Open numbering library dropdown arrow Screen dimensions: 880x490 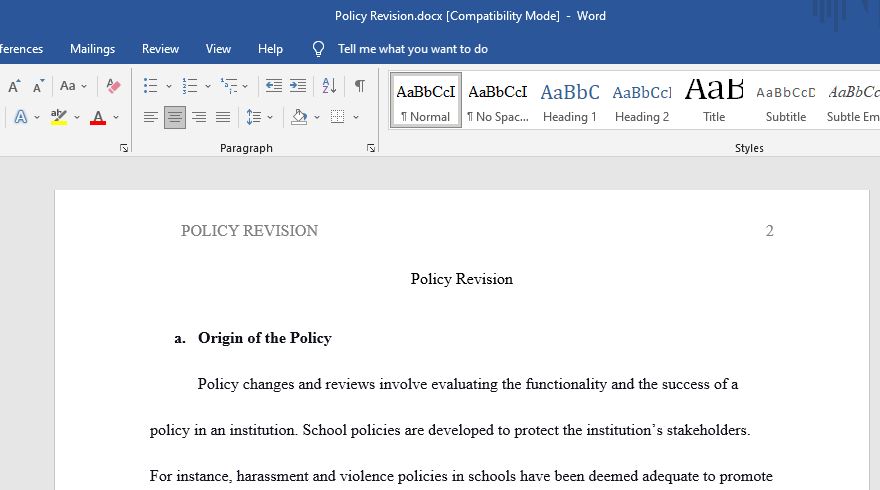click(x=208, y=86)
